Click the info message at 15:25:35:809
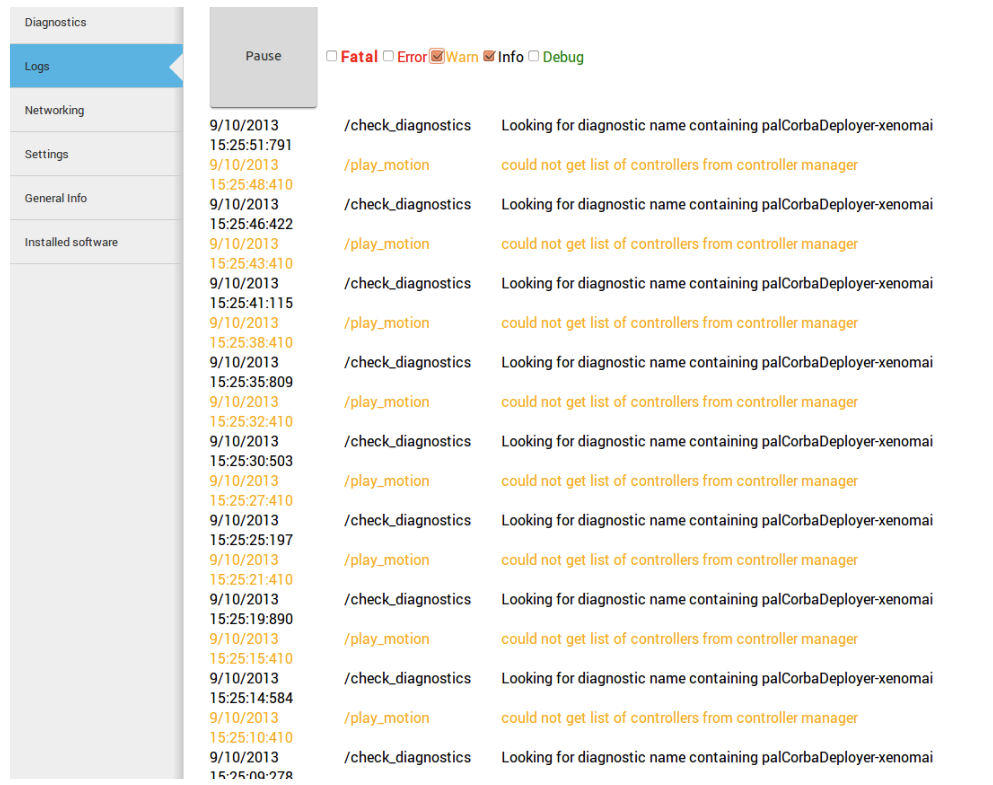993x785 pixels. pos(717,362)
